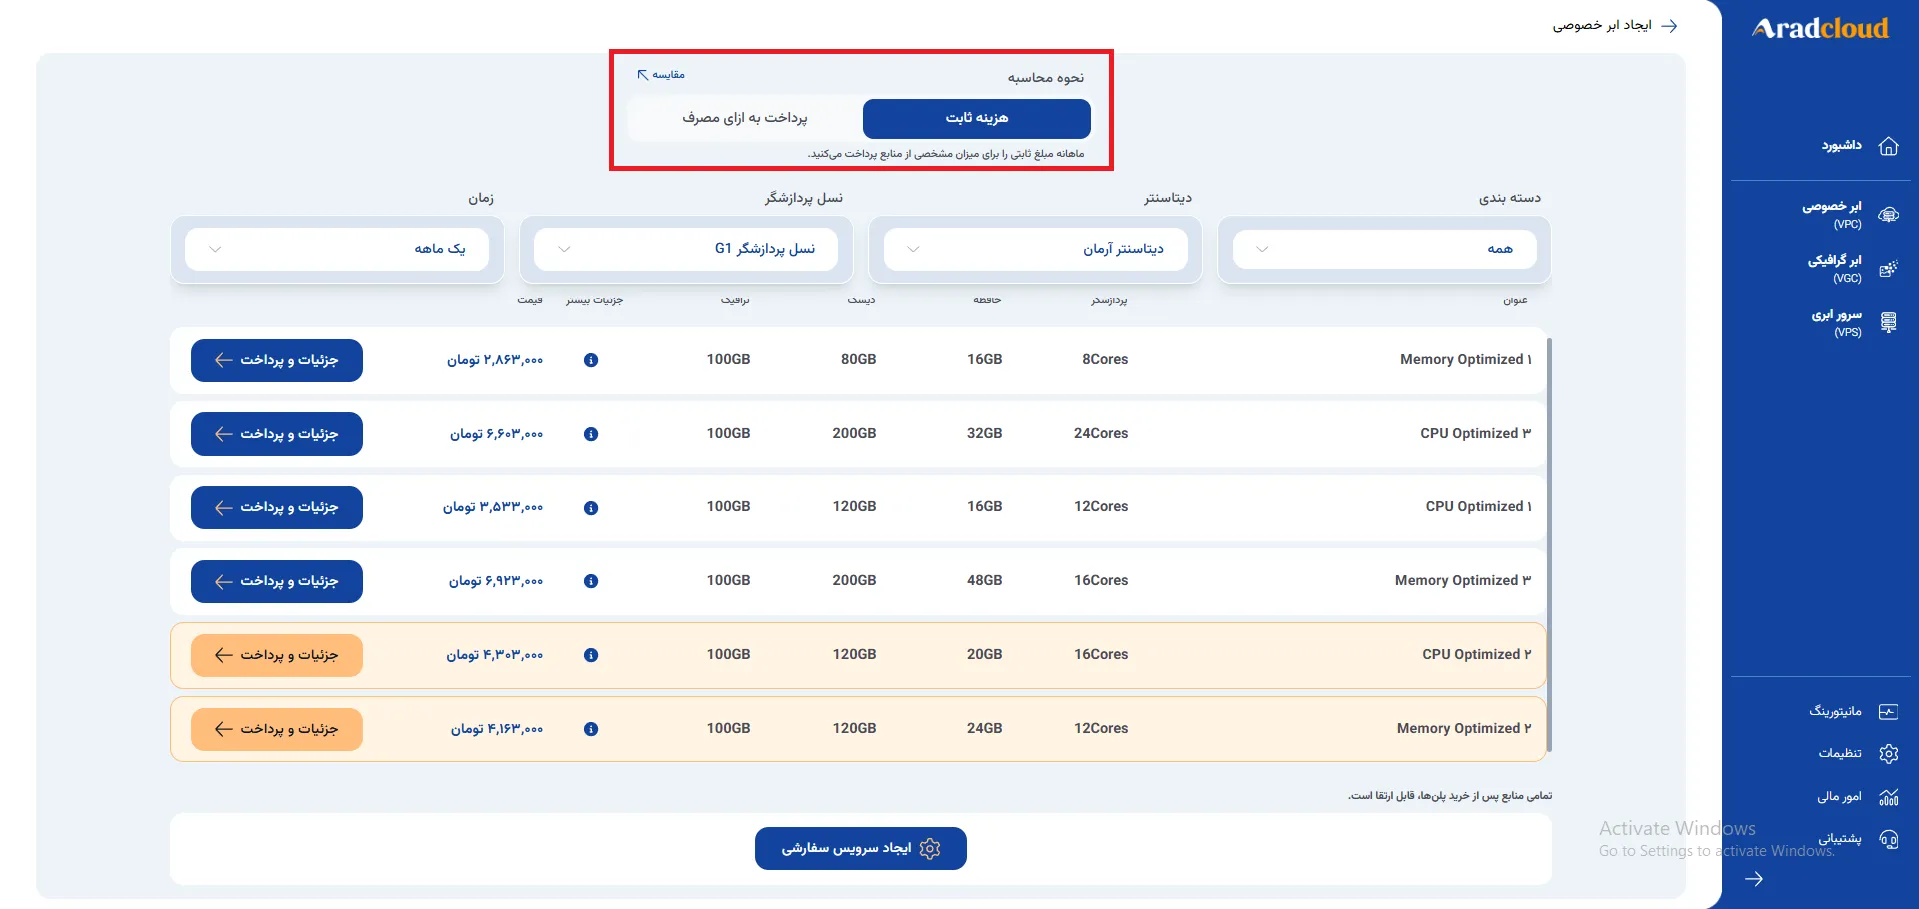Image resolution: width=1919 pixels, height=909 pixels.
Task: Open the settings gear in sidebar
Action: (x=1888, y=754)
